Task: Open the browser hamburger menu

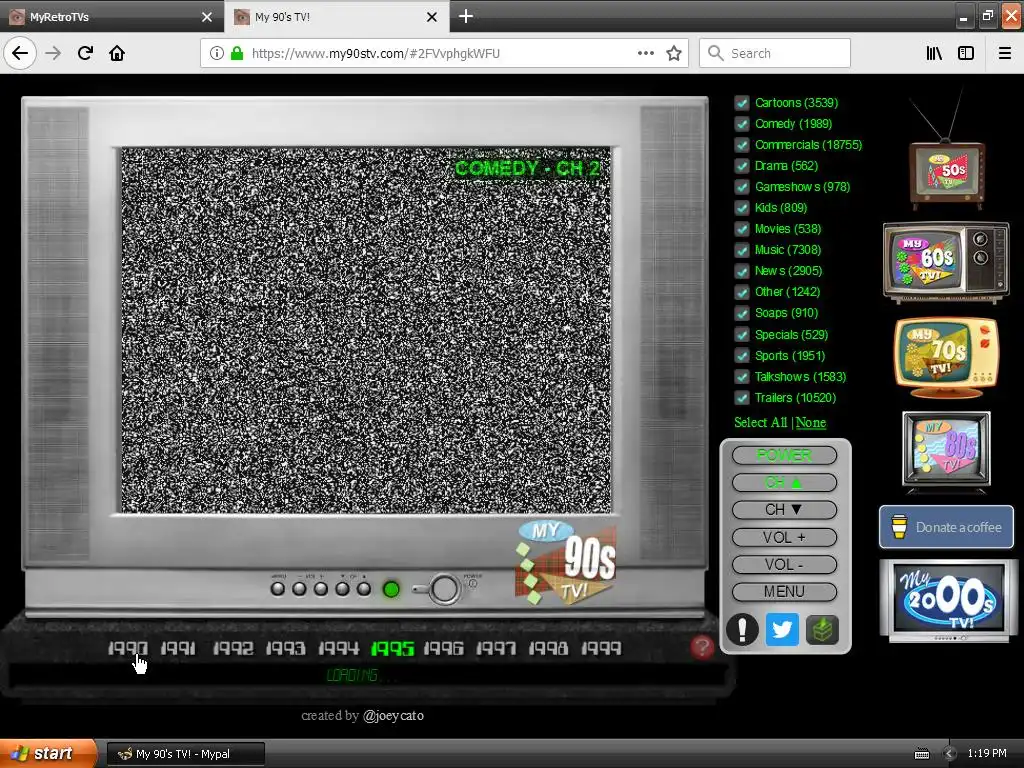Action: click(x=1005, y=53)
